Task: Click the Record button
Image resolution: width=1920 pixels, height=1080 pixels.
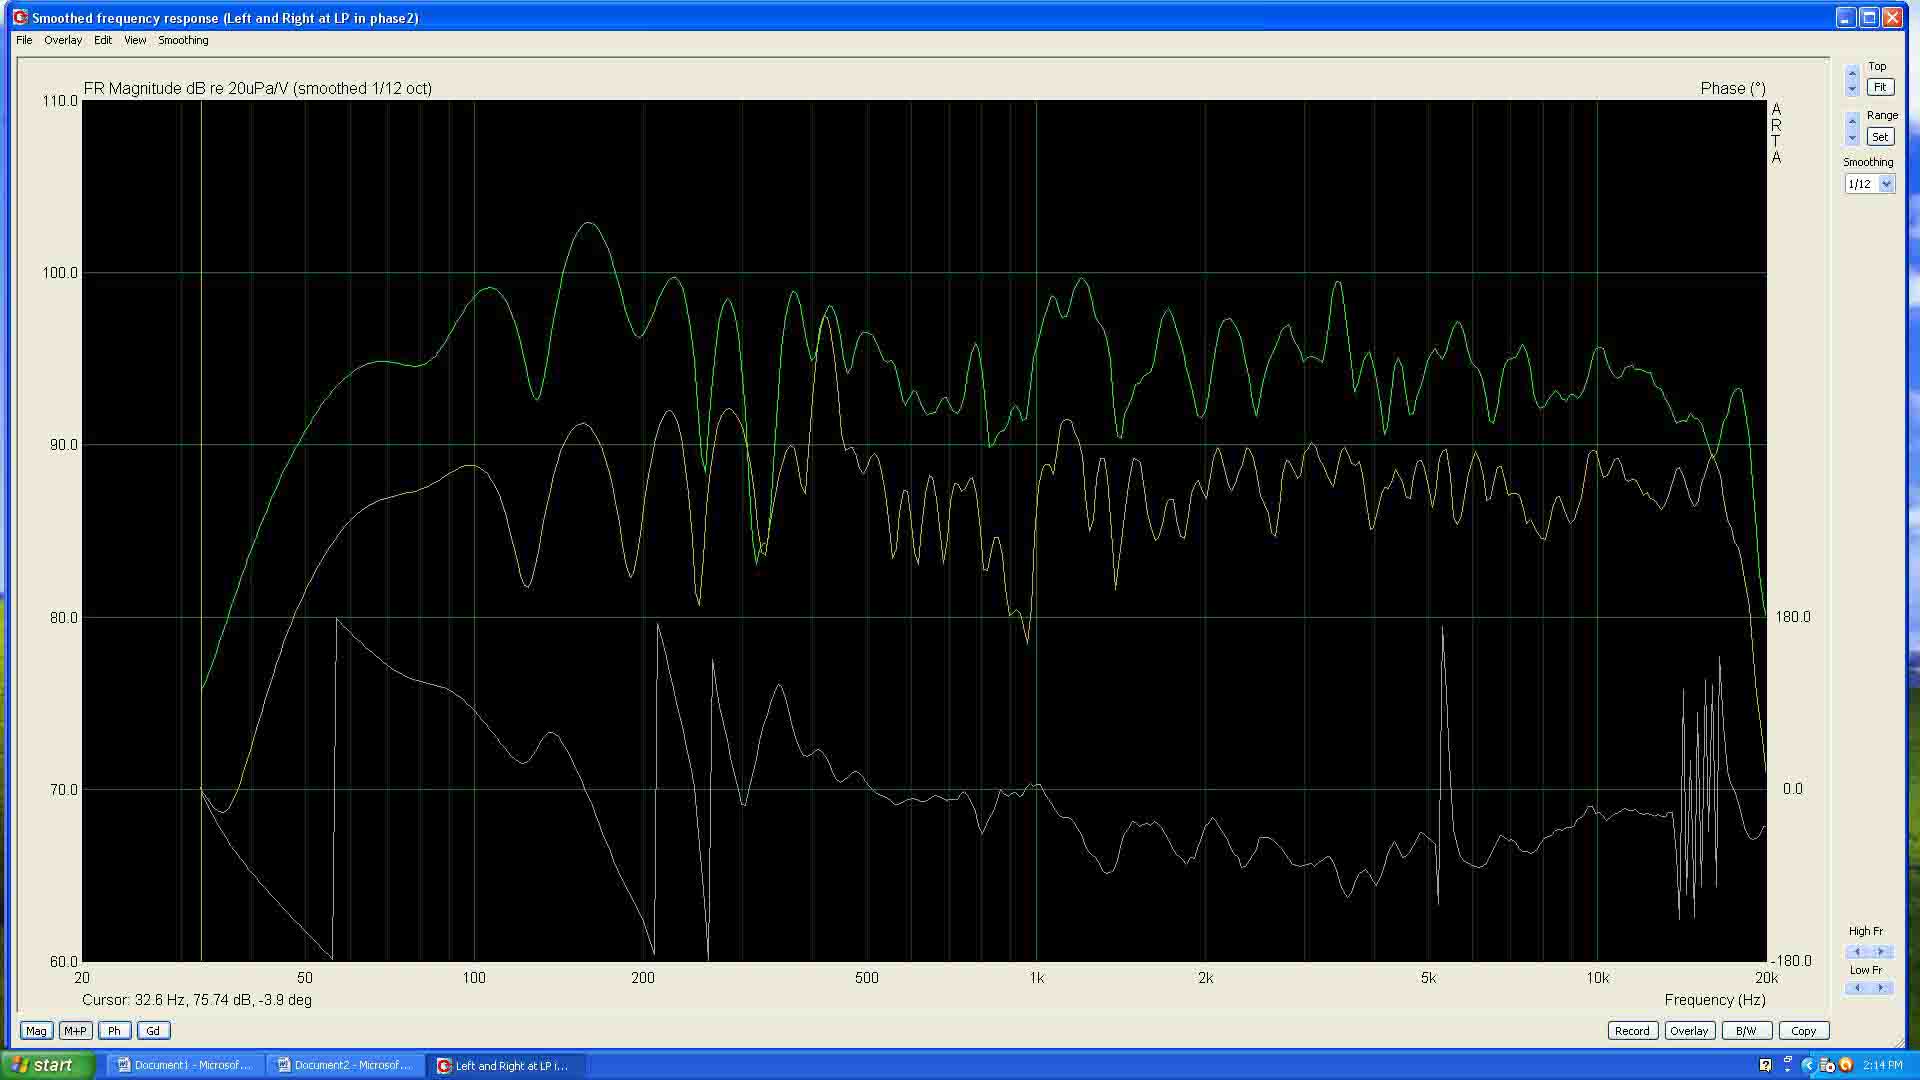Action: tap(1632, 1031)
